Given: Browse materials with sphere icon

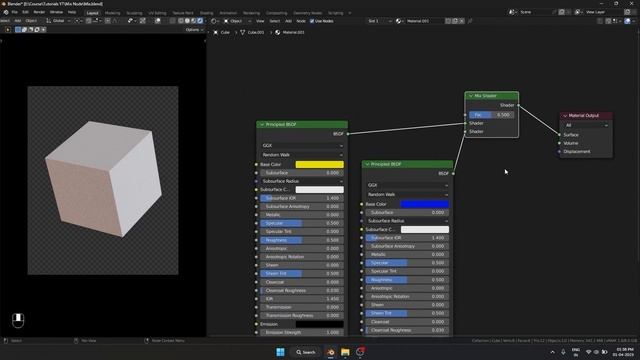Looking at the screenshot, I should [399, 21].
